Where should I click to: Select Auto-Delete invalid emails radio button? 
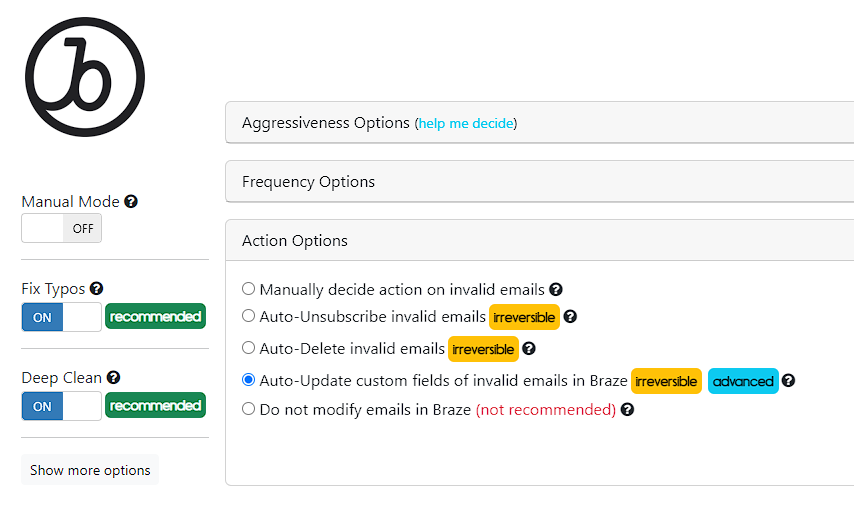248,347
